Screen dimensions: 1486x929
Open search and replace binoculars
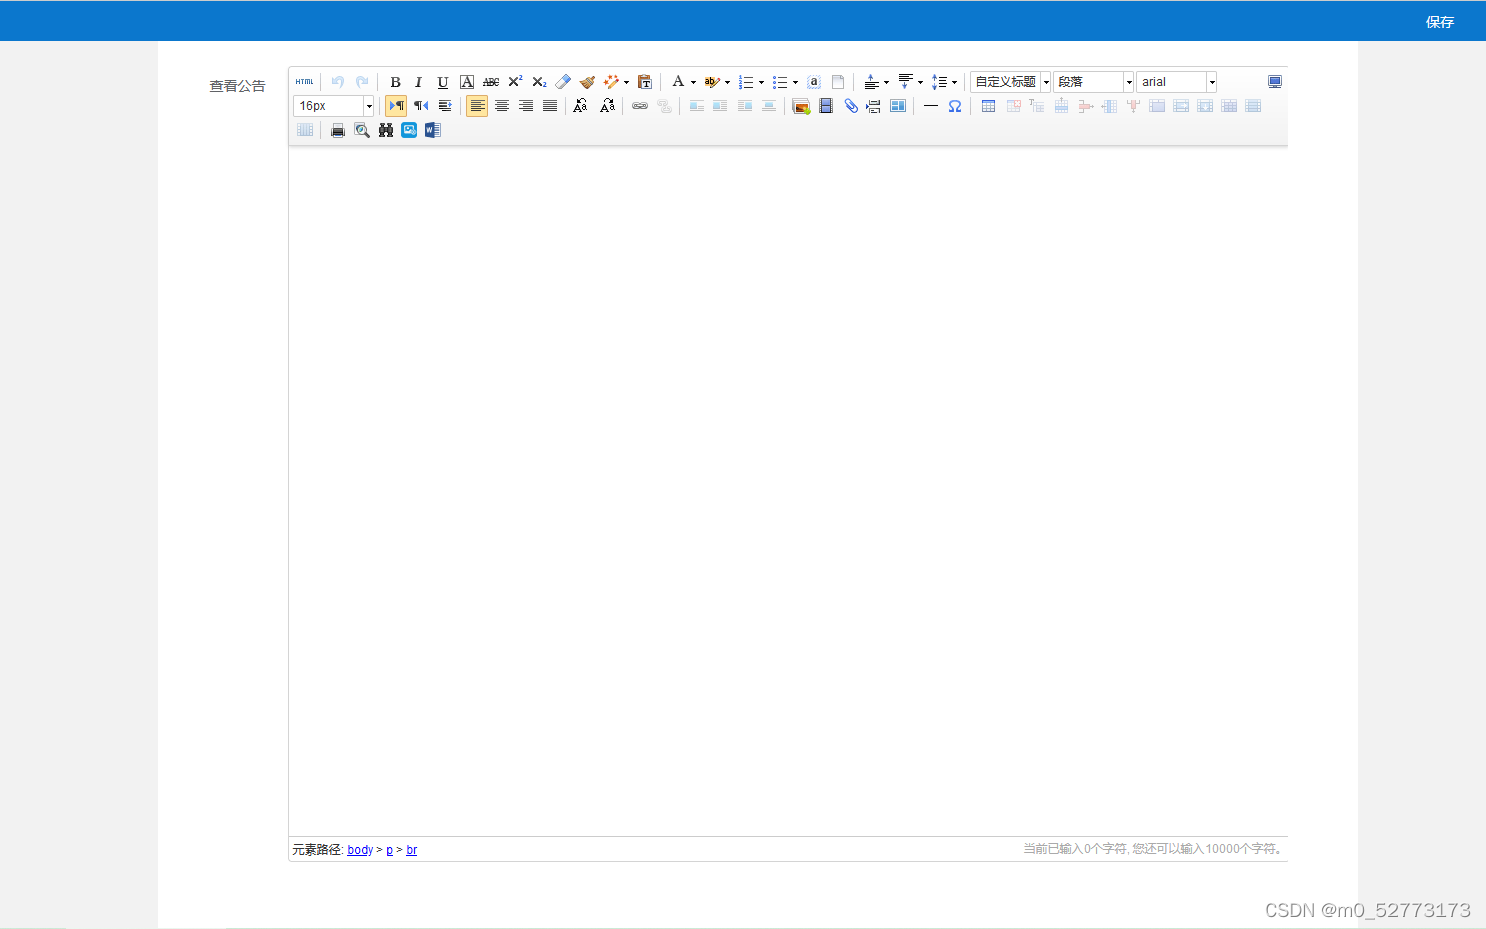pyautogui.click(x=386, y=130)
